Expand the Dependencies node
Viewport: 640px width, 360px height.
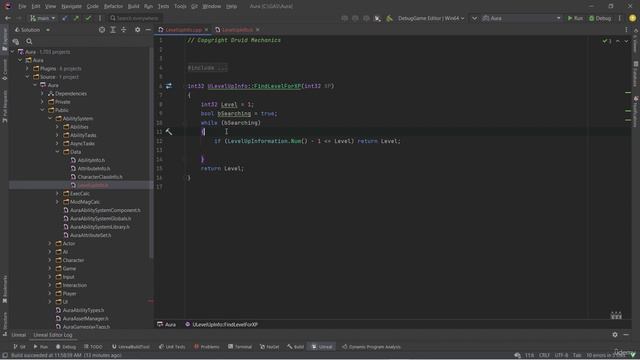[x=42, y=93]
